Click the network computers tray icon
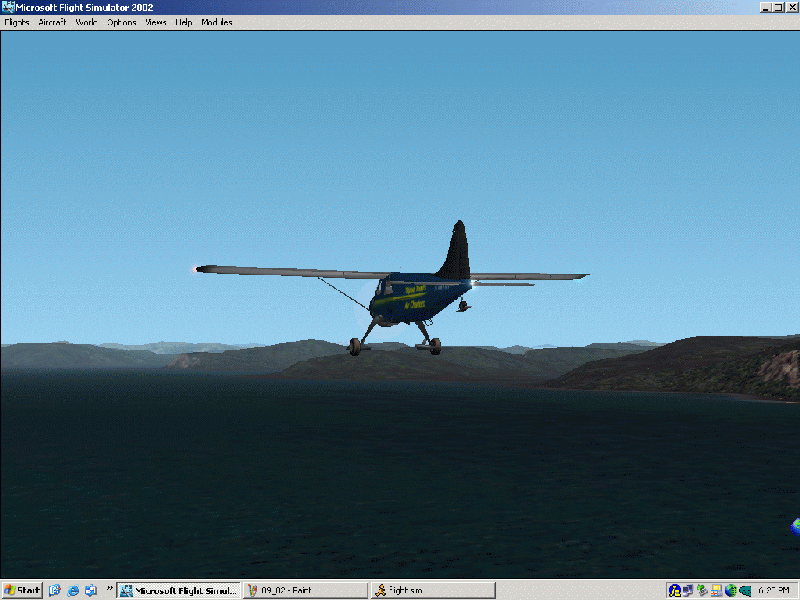This screenshot has width=800, height=600. 688,590
